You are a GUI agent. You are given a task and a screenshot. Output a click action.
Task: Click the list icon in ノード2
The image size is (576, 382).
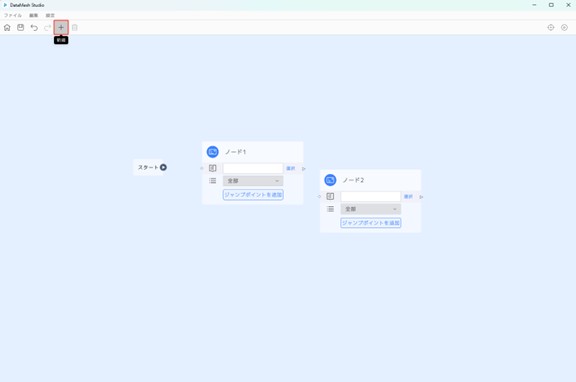(330, 209)
